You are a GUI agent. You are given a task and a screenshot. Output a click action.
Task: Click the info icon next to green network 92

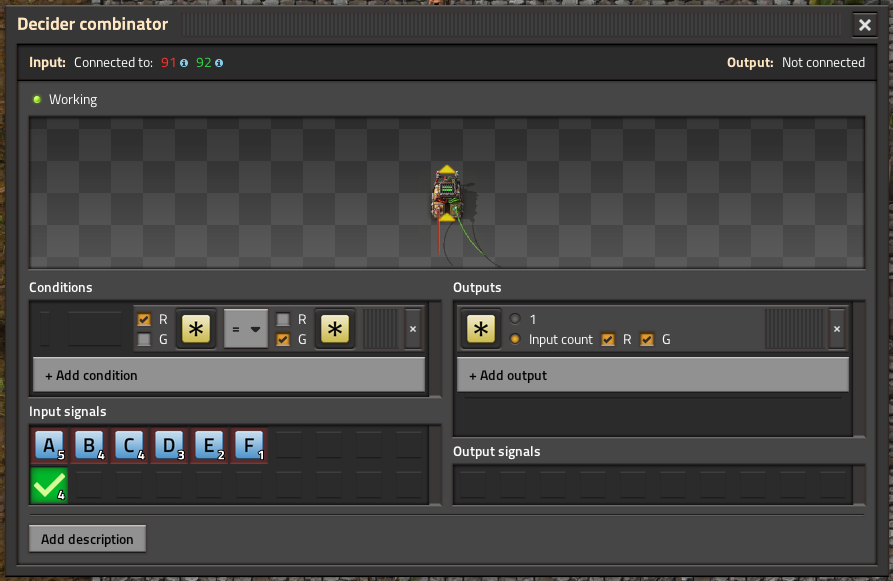[219, 63]
